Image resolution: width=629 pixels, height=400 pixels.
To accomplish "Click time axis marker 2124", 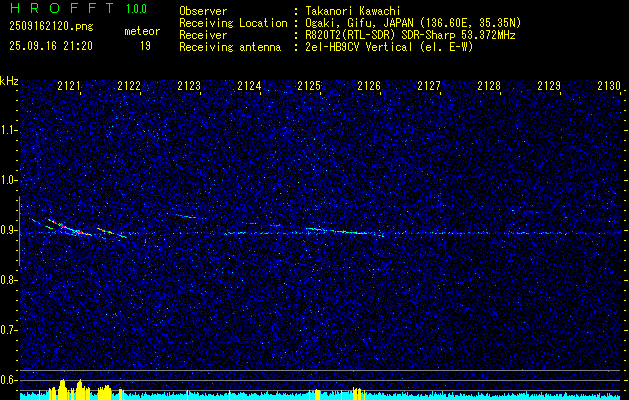I will 249,86.
